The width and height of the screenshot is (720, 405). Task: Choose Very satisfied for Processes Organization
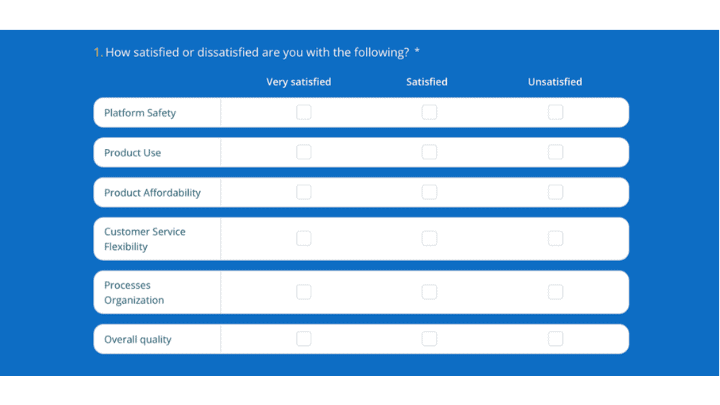tap(303, 292)
